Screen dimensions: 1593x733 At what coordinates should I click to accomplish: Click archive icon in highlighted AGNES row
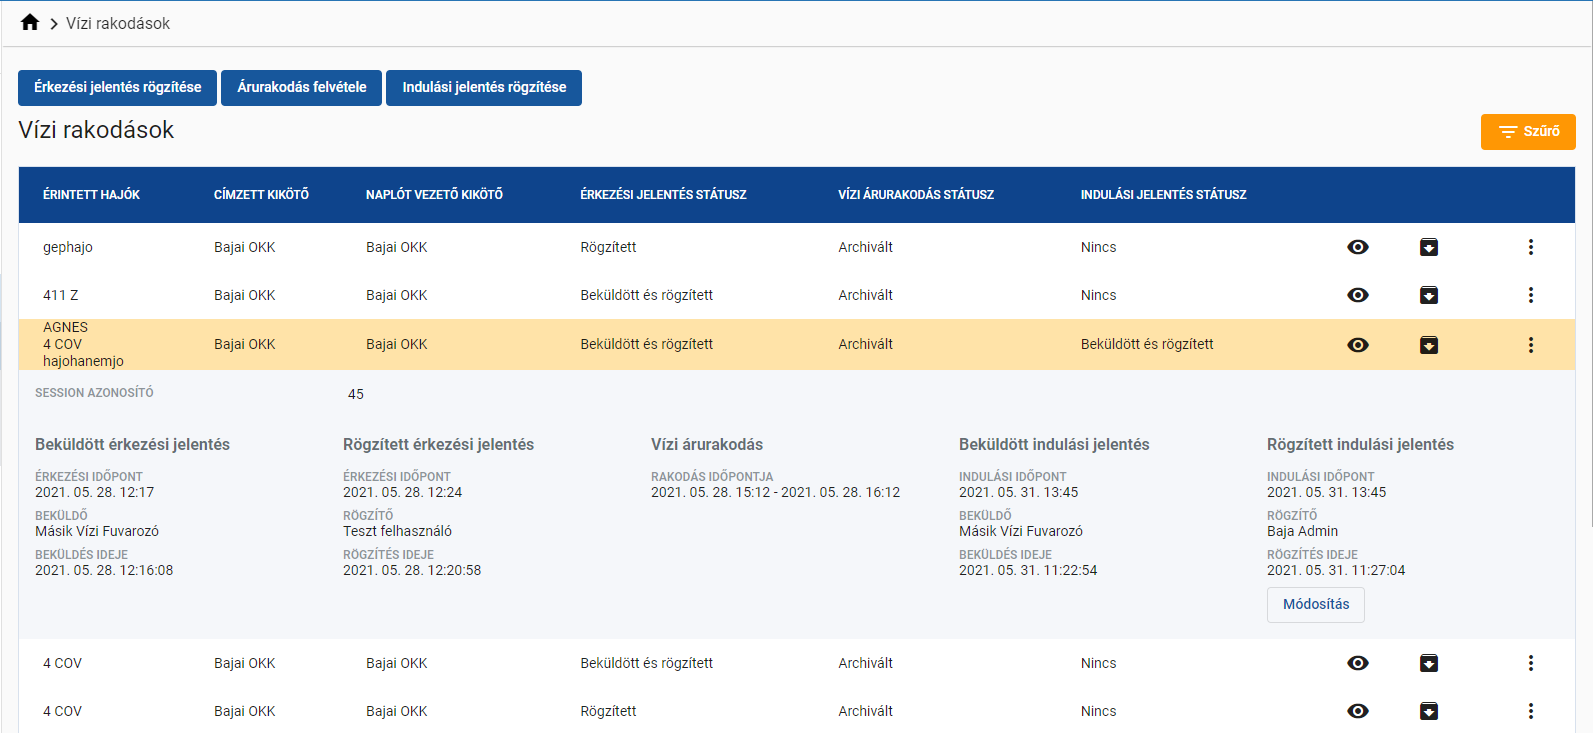pos(1429,345)
